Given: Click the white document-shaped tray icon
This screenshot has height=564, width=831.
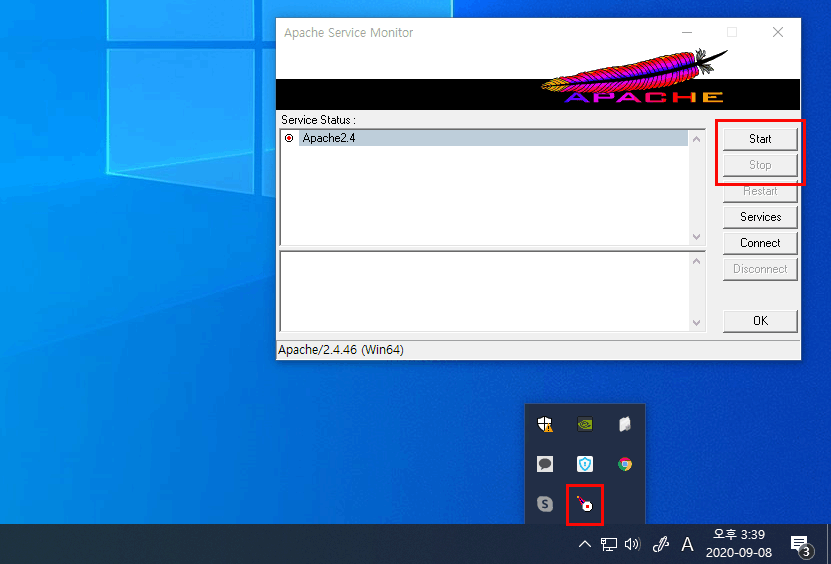Looking at the screenshot, I should tap(625, 424).
